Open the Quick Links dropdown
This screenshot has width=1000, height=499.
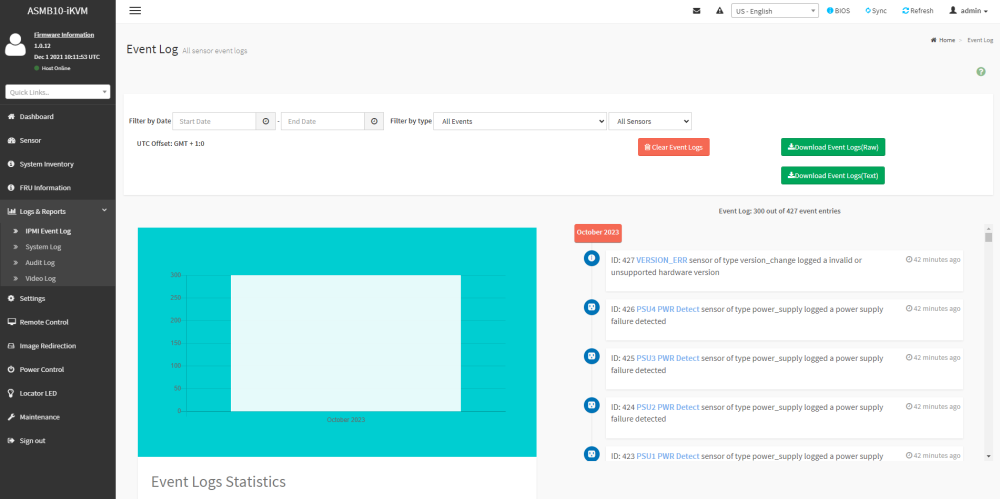[57, 92]
